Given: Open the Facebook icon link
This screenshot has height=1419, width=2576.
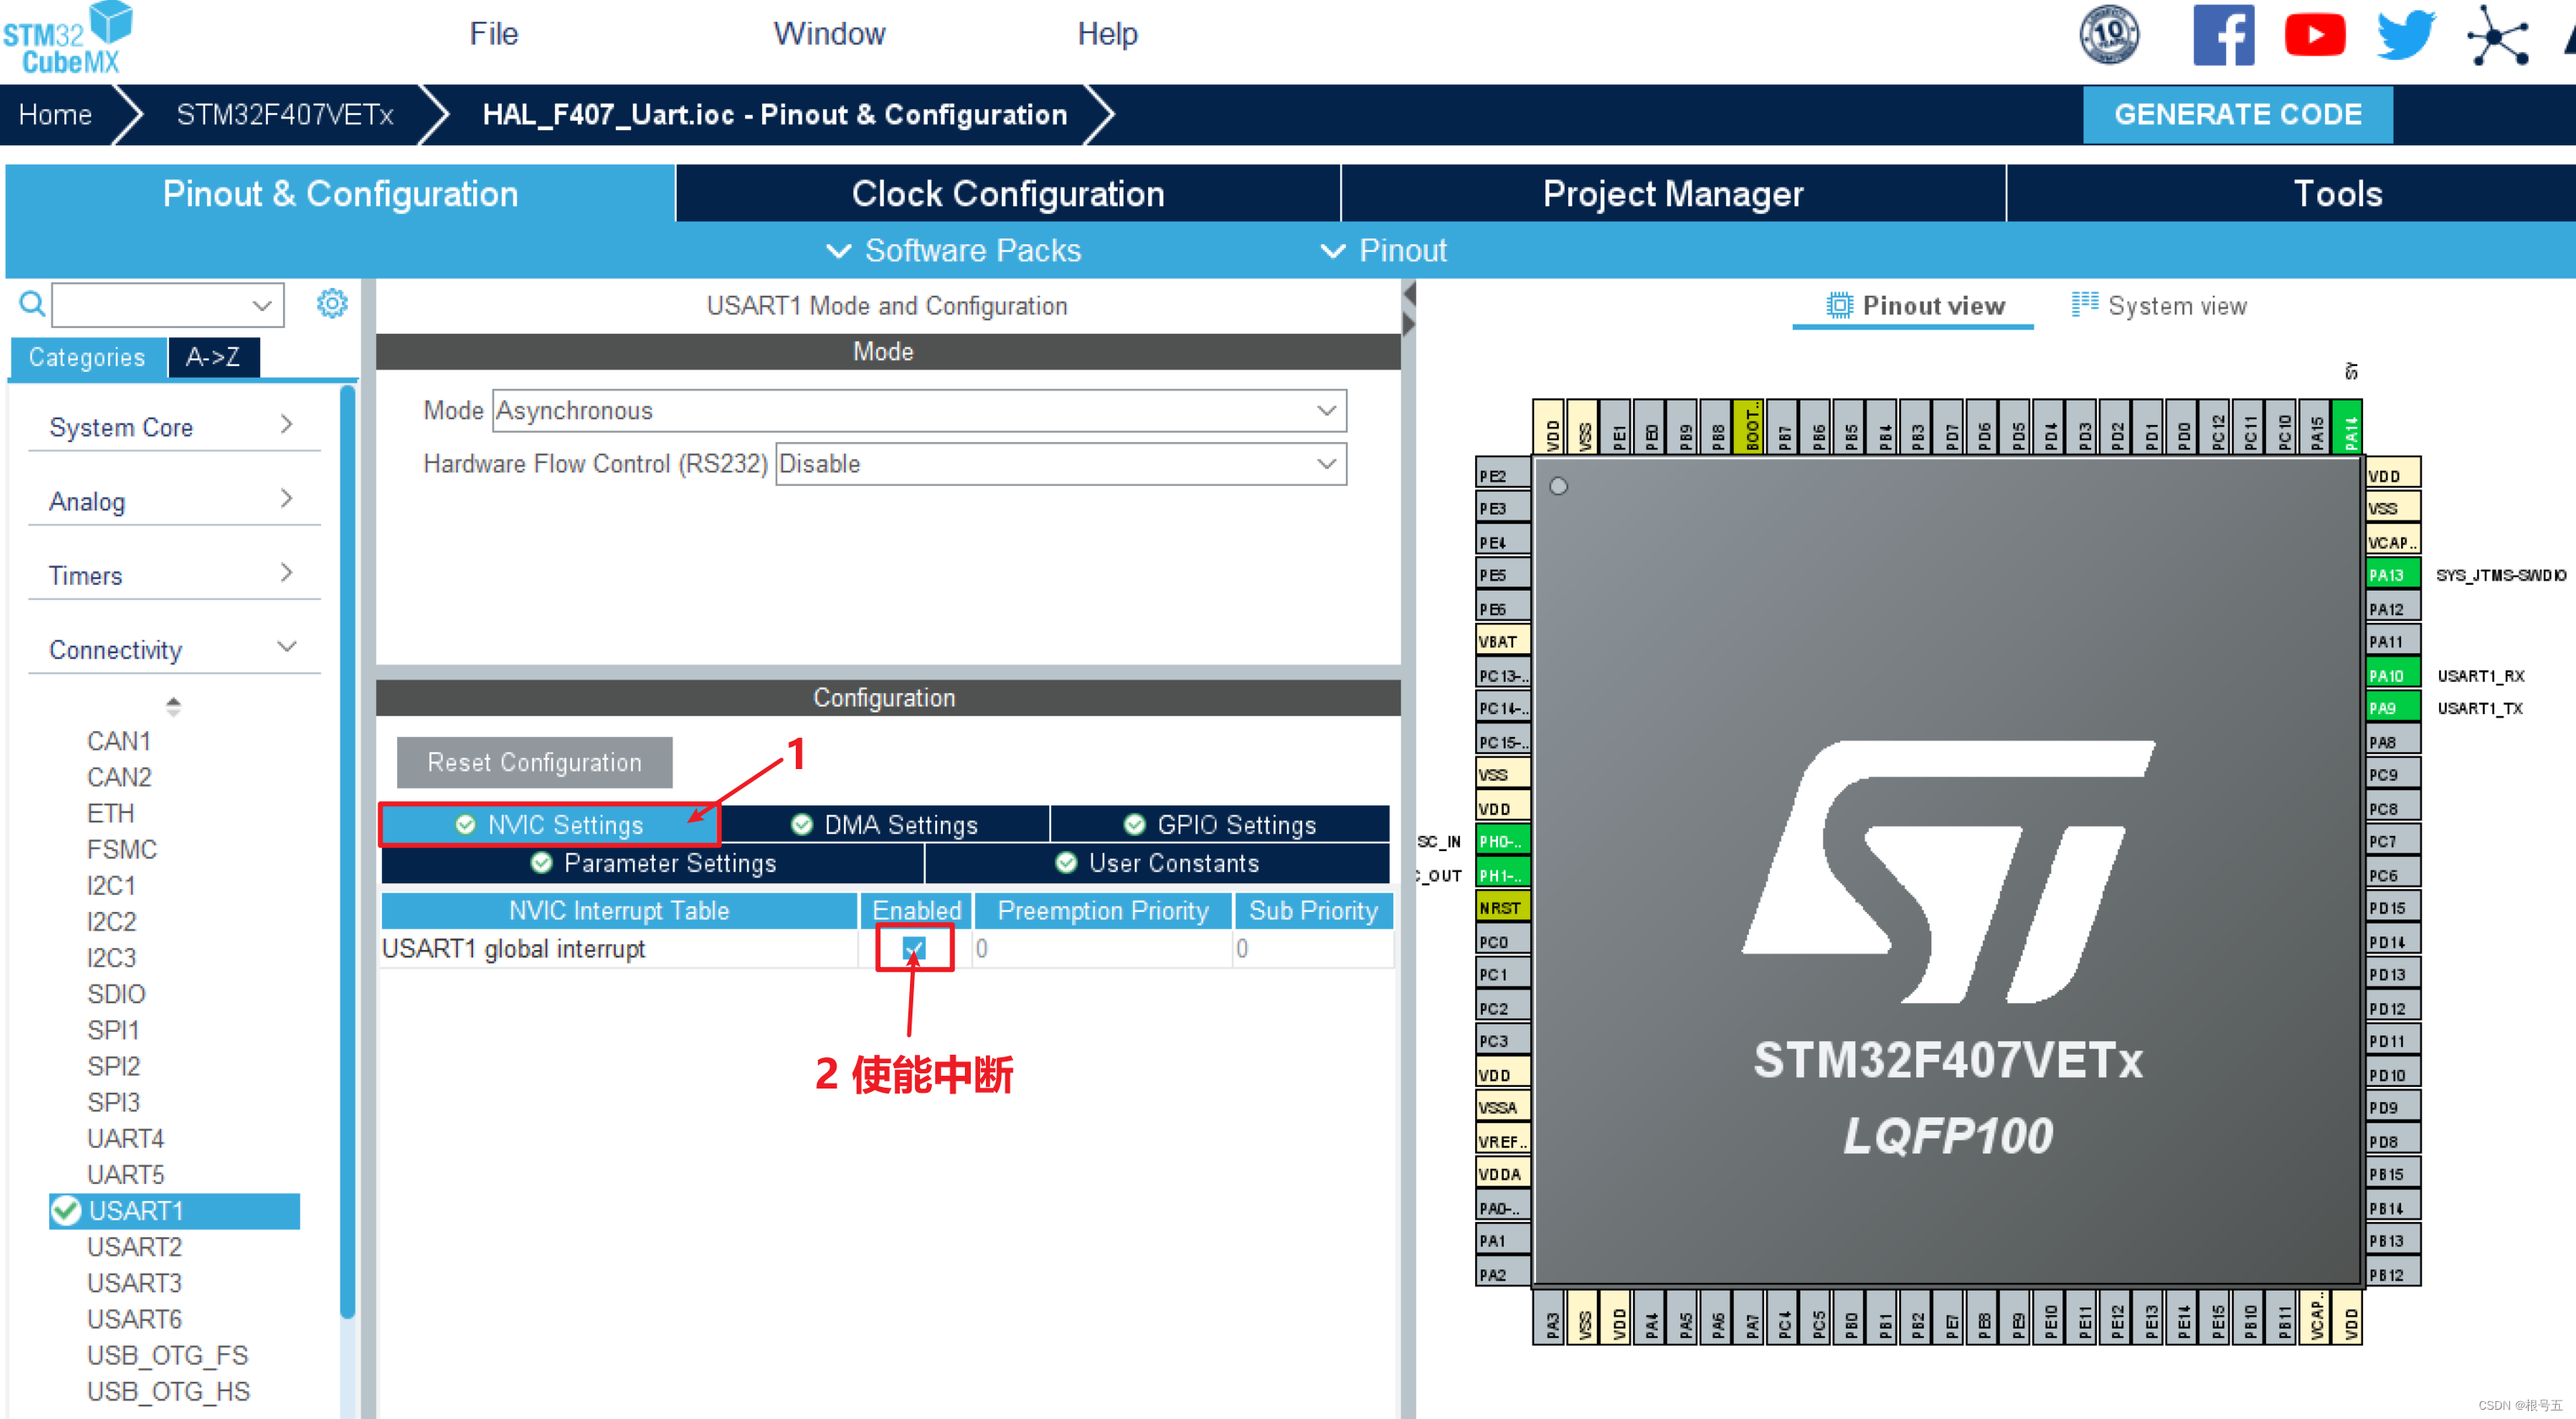Looking at the screenshot, I should coord(2222,36).
